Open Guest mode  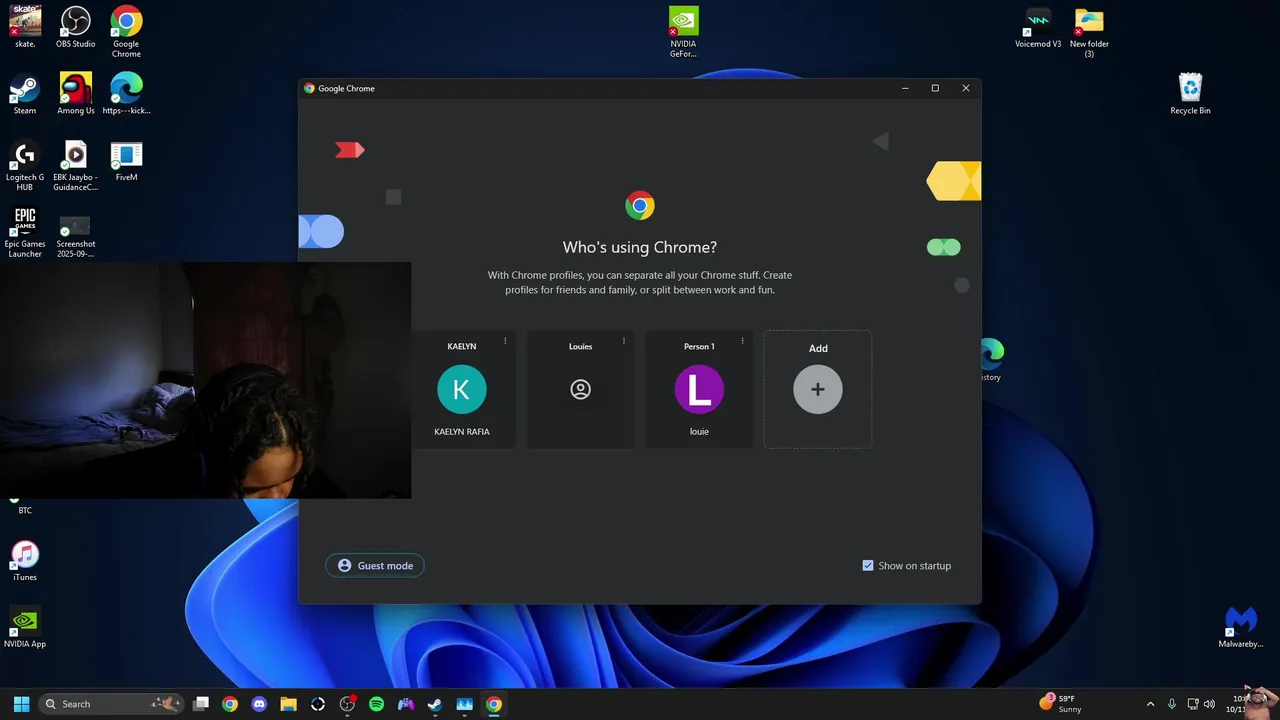[x=375, y=566]
